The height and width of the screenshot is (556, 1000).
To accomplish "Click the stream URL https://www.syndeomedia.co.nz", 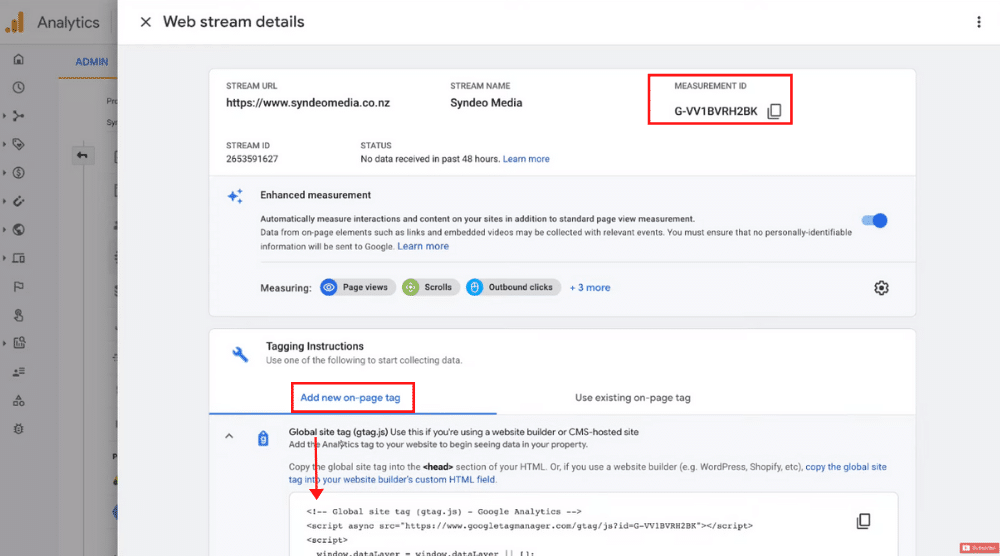I will 307,103.
